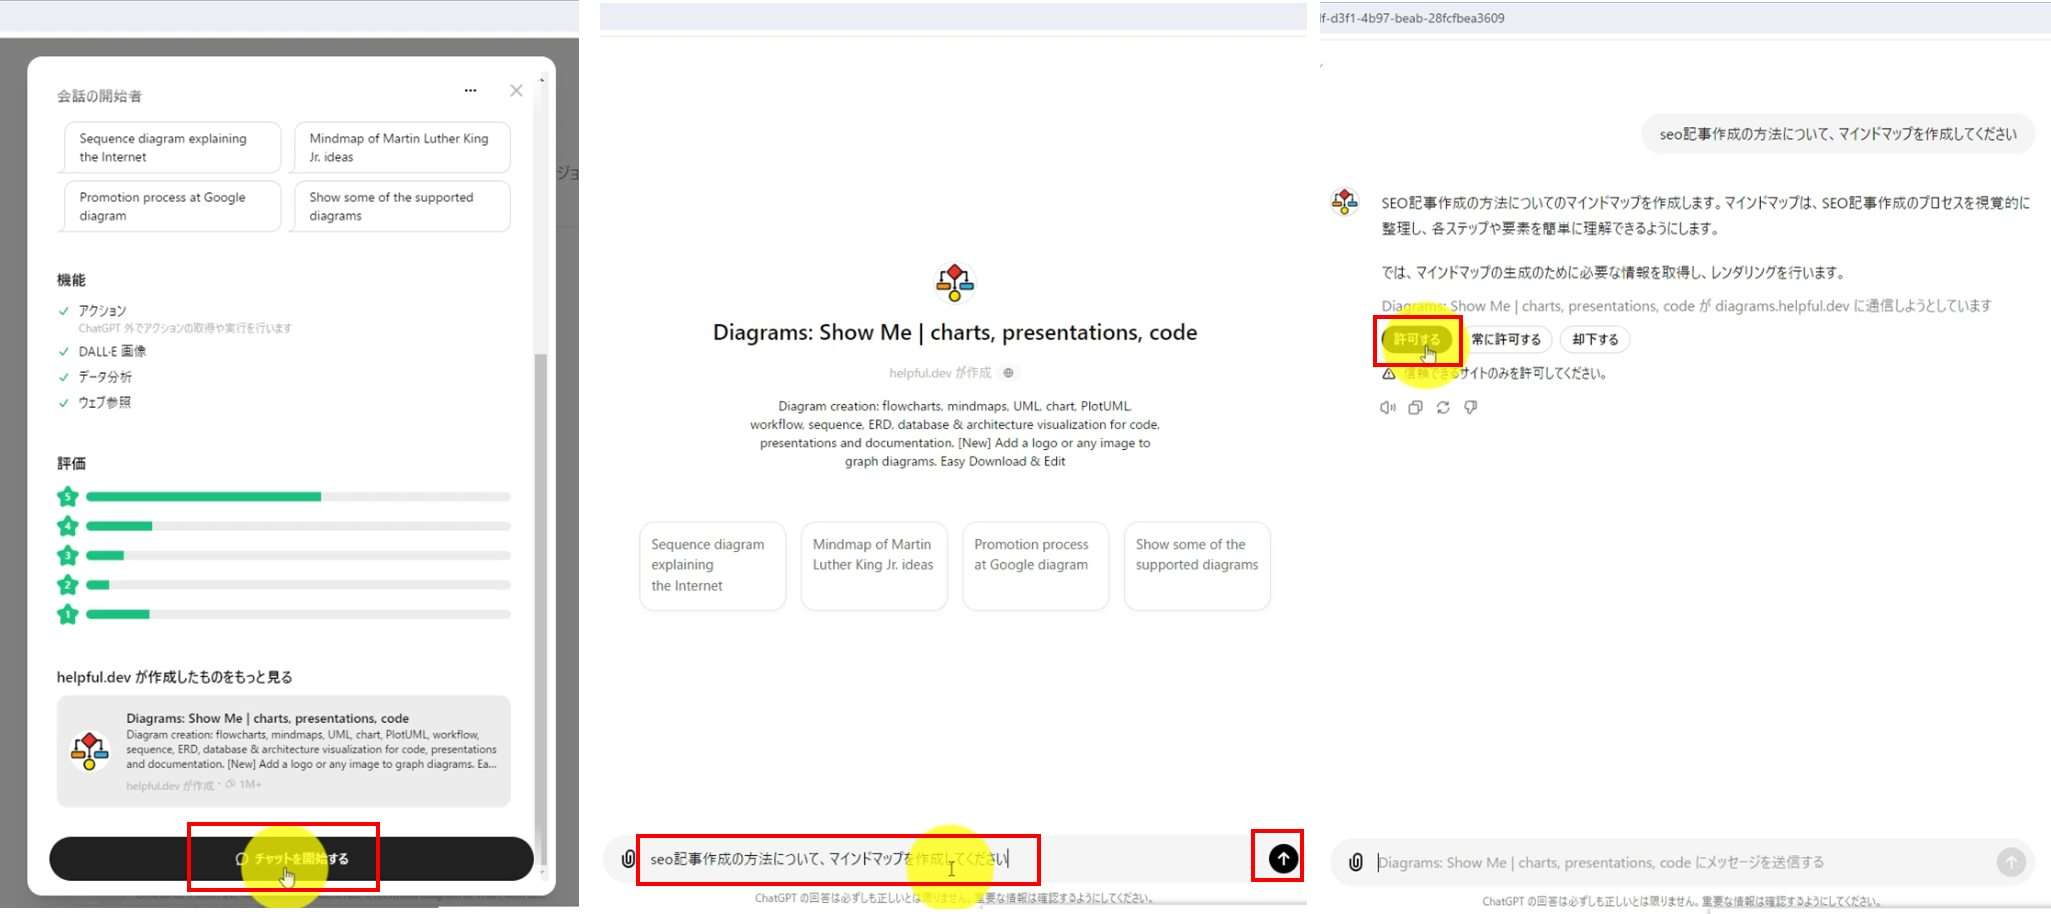Open the helpful.dev Diagrams: Show Me card
Image resolution: width=2051 pixels, height=914 pixels.
pos(283,751)
